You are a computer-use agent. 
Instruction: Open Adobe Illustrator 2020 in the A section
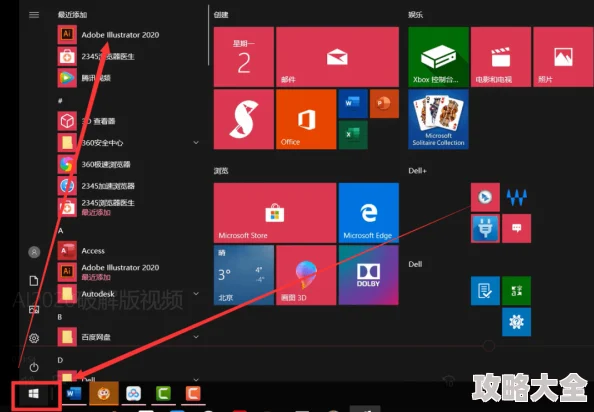109,272
